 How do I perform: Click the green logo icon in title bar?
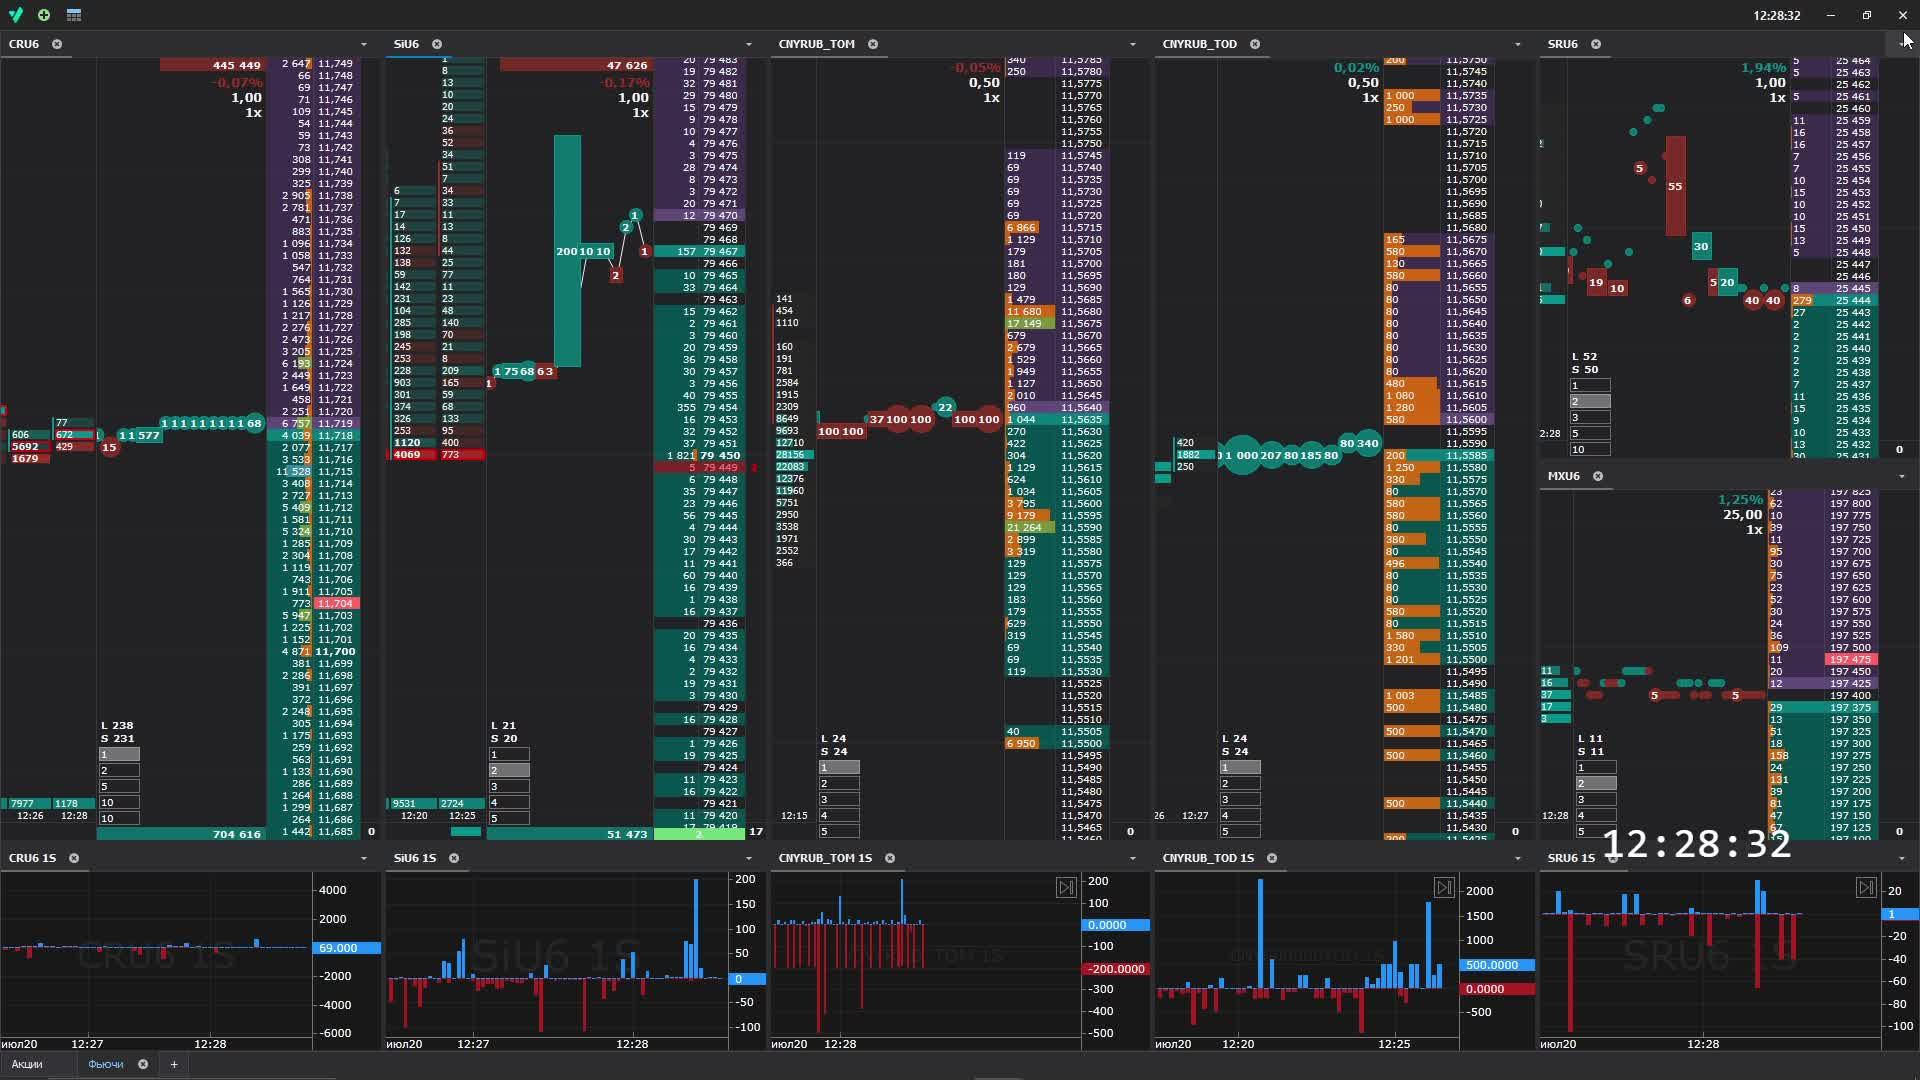click(16, 15)
